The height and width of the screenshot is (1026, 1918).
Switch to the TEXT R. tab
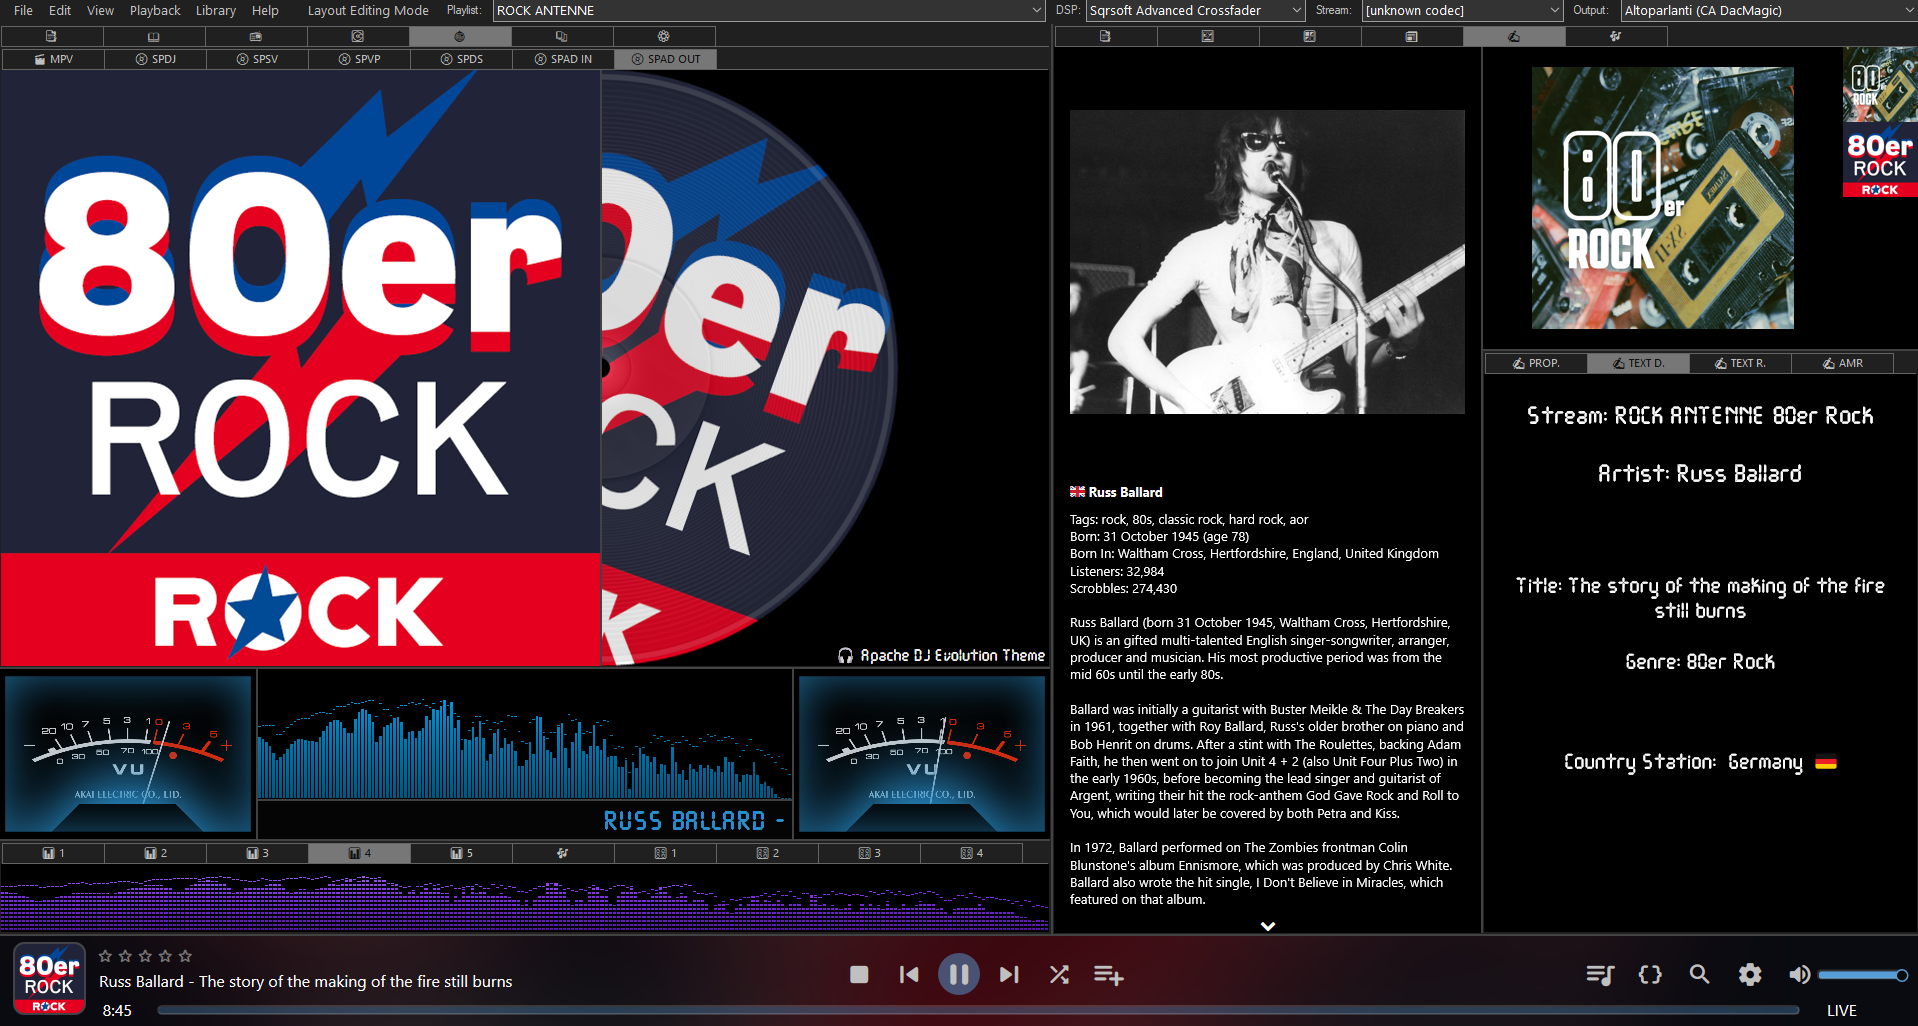click(x=1740, y=363)
